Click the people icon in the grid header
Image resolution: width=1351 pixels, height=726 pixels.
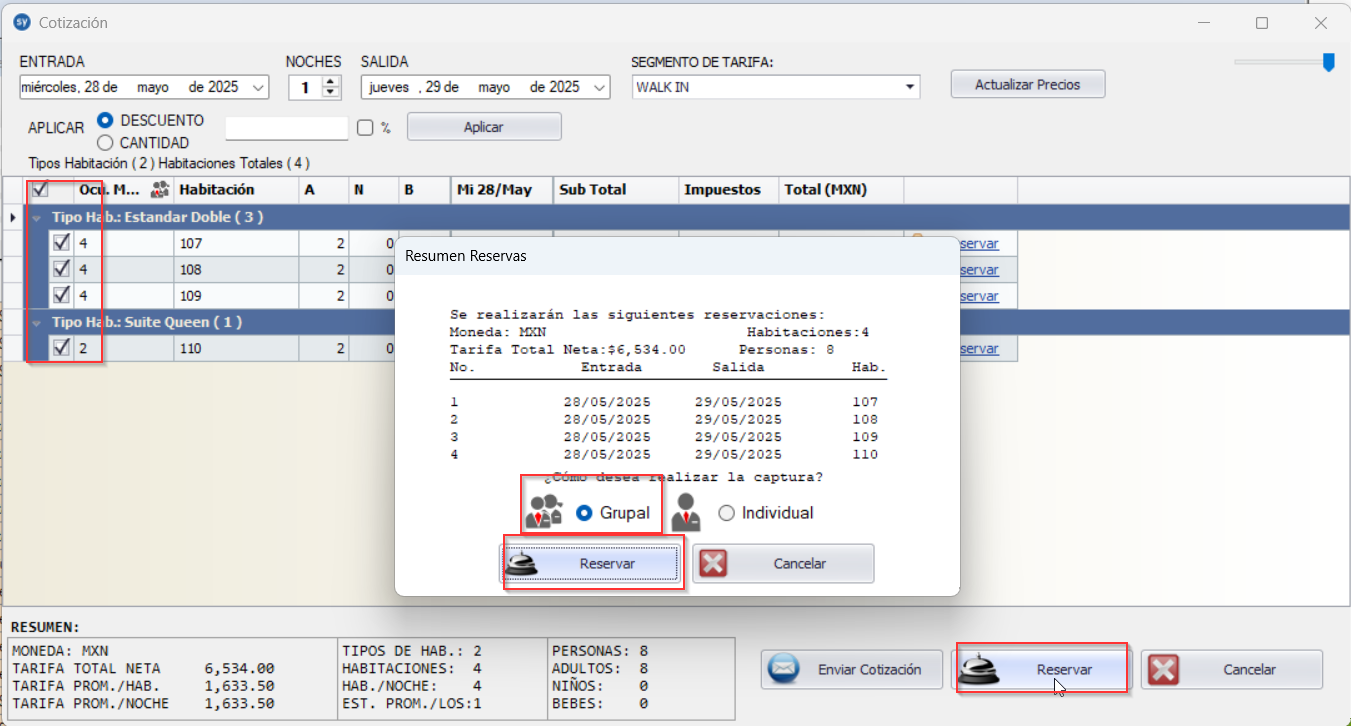(159, 189)
